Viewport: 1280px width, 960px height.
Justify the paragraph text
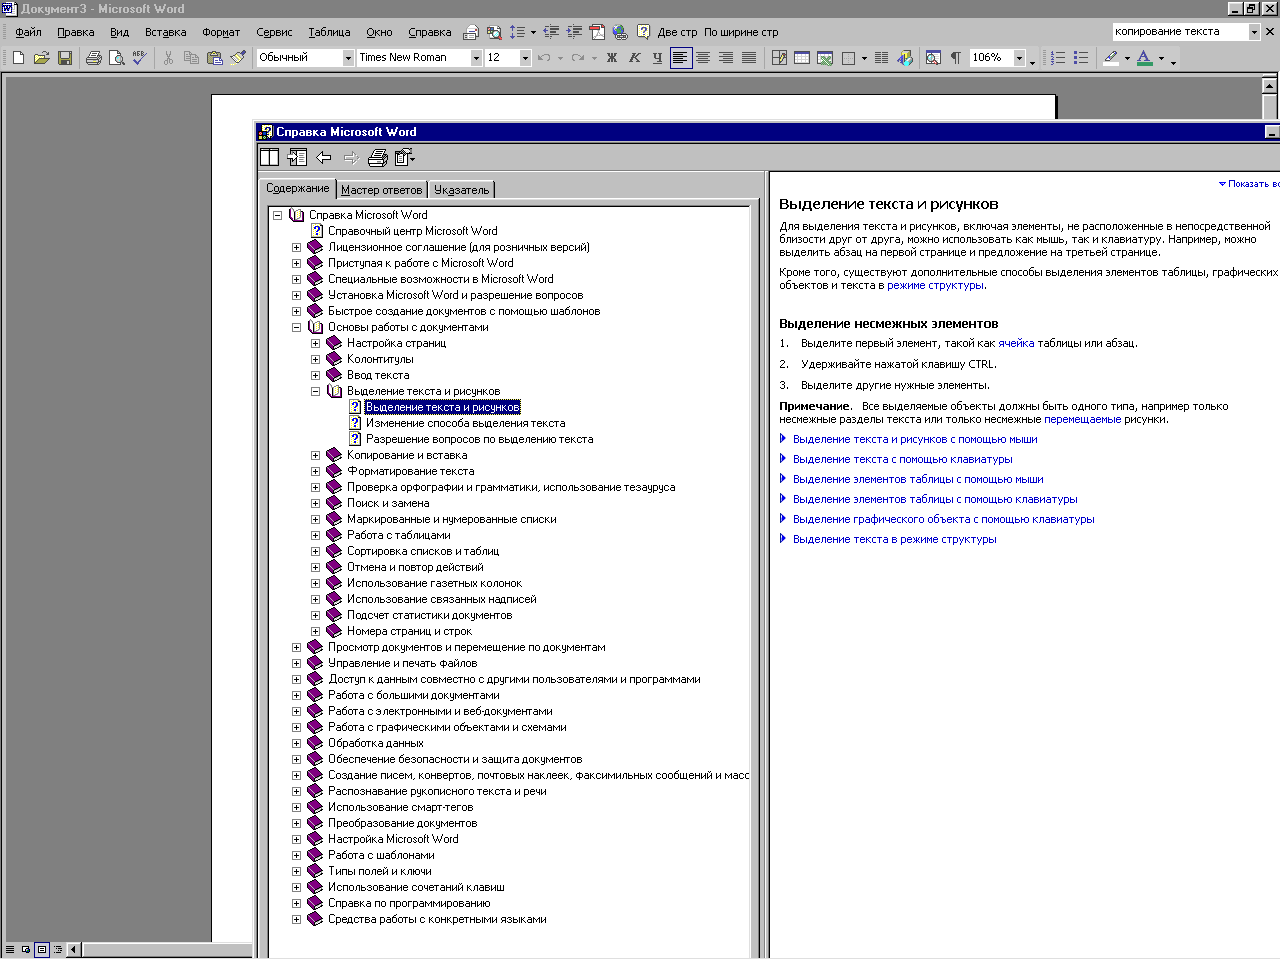(749, 58)
